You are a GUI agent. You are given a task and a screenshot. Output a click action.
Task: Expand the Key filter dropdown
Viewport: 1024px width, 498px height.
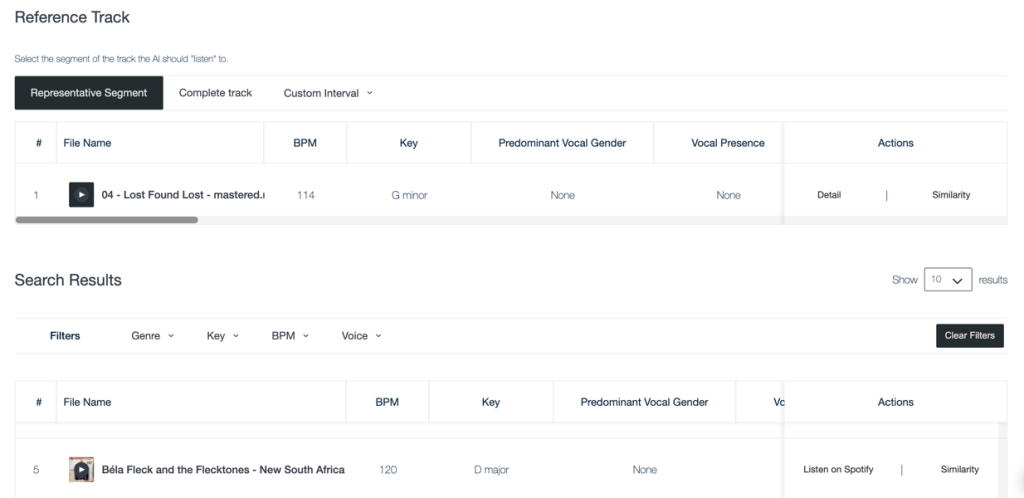(x=222, y=336)
